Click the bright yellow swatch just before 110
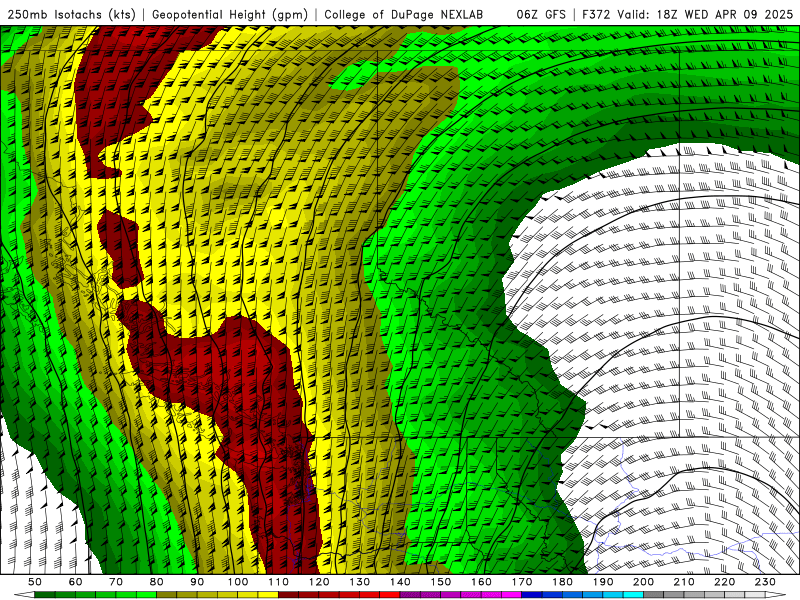 (x=268, y=594)
